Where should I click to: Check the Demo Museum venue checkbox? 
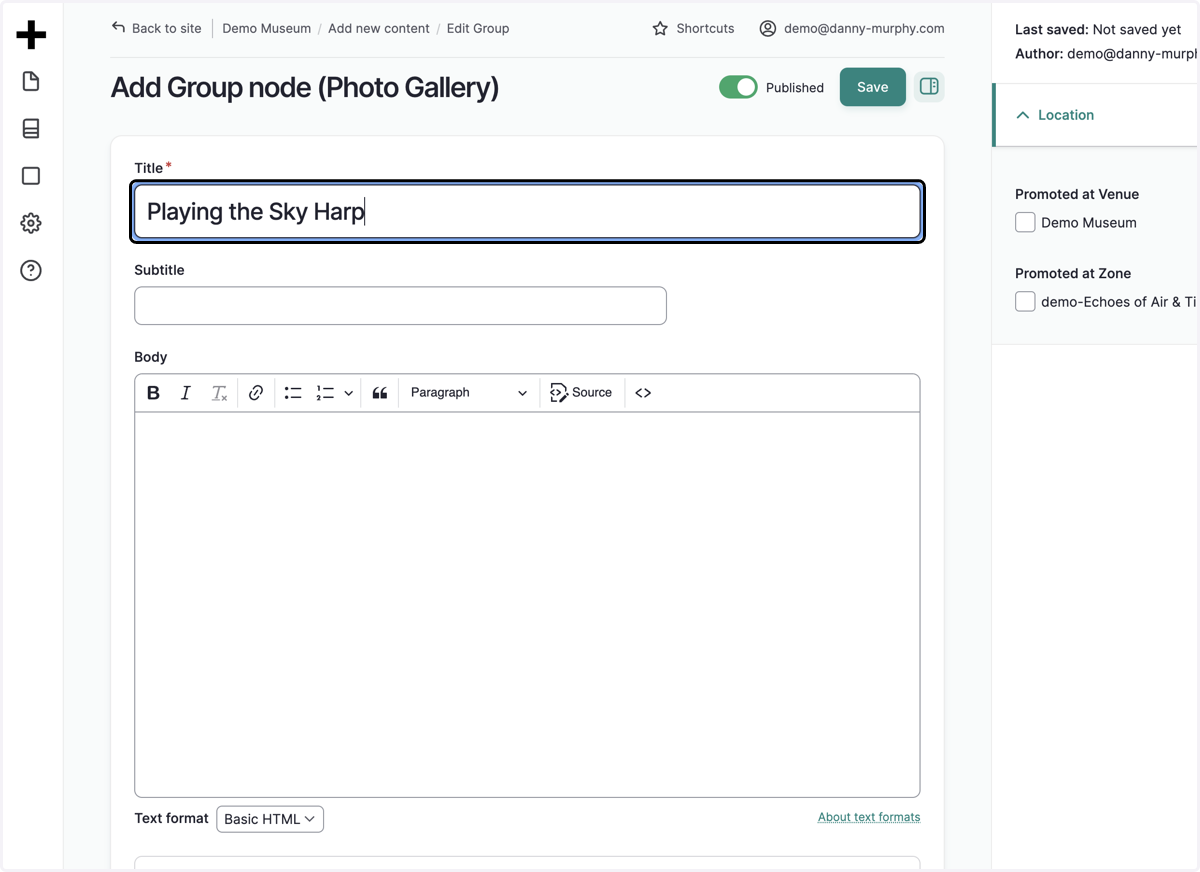click(1025, 222)
